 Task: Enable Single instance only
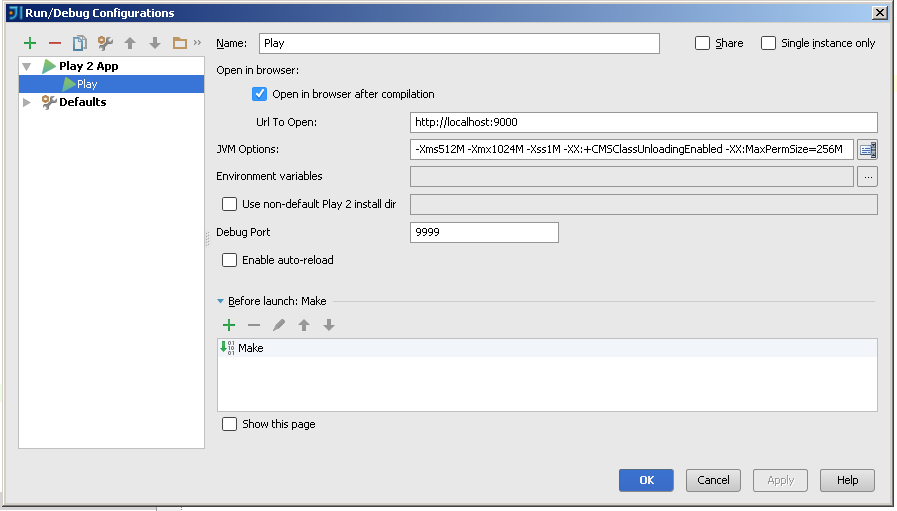click(768, 43)
